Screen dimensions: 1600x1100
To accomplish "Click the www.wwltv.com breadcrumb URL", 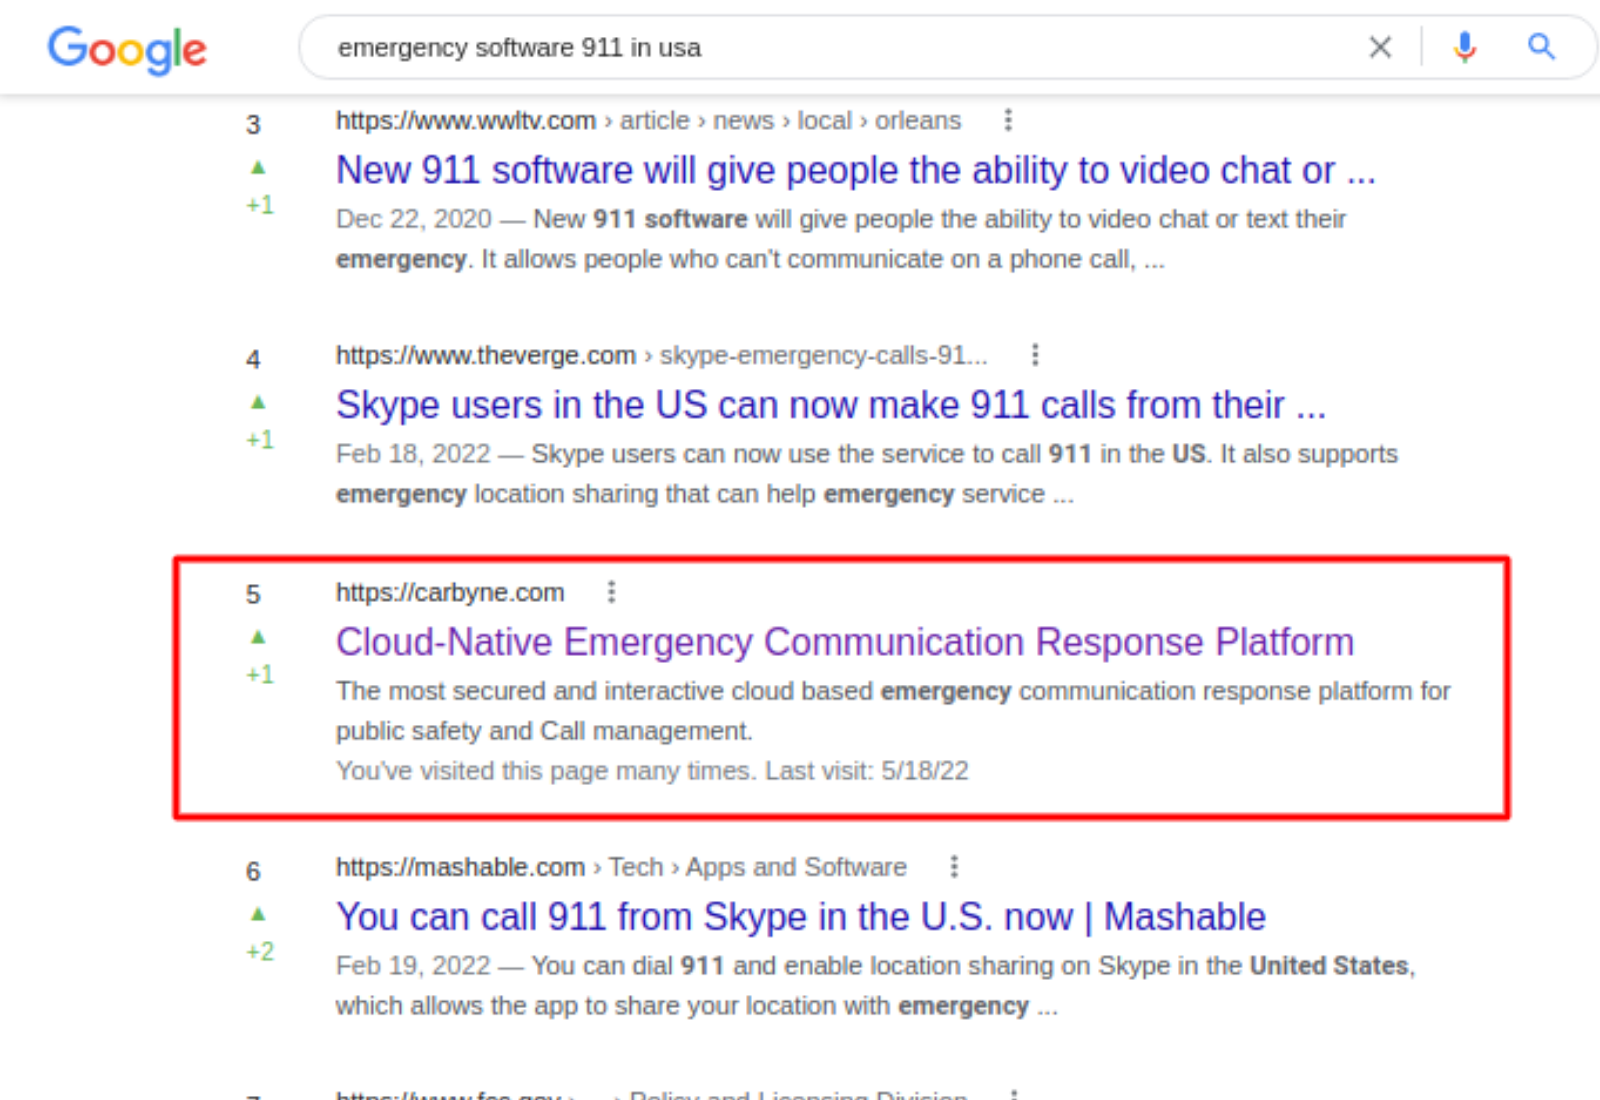I will coord(466,121).
